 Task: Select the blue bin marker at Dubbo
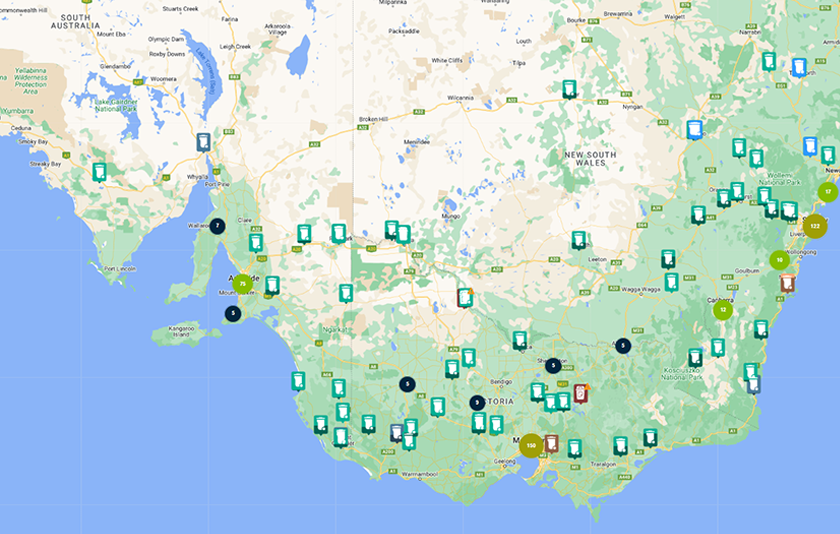click(x=694, y=129)
